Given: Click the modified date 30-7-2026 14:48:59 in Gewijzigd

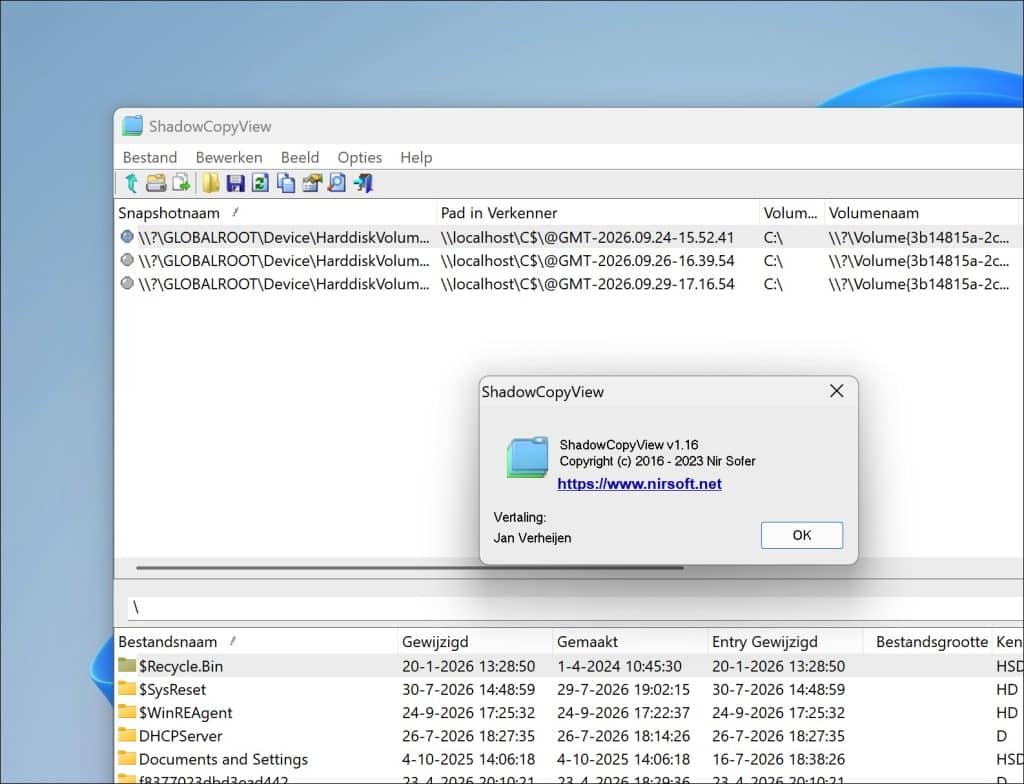Looking at the screenshot, I should pos(468,689).
